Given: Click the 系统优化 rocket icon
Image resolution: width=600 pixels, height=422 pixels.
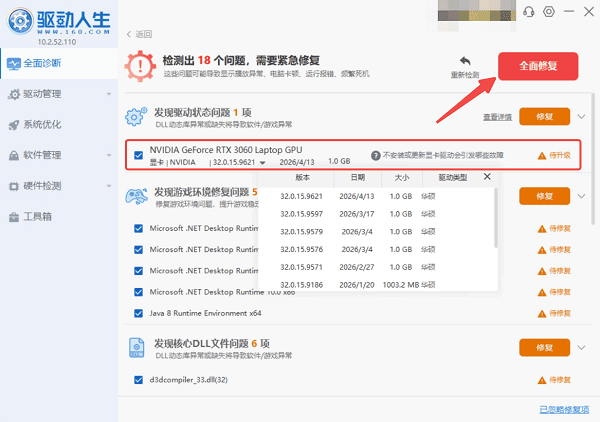Looking at the screenshot, I should coord(14,125).
